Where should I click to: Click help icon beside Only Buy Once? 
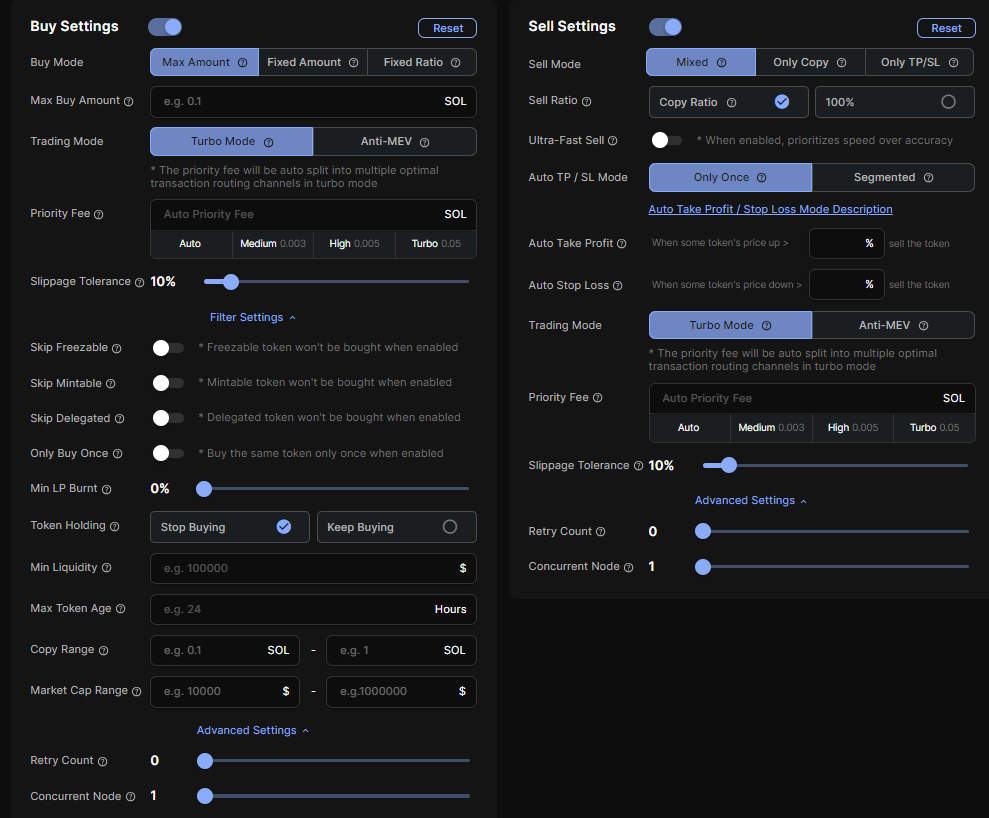click(x=117, y=454)
